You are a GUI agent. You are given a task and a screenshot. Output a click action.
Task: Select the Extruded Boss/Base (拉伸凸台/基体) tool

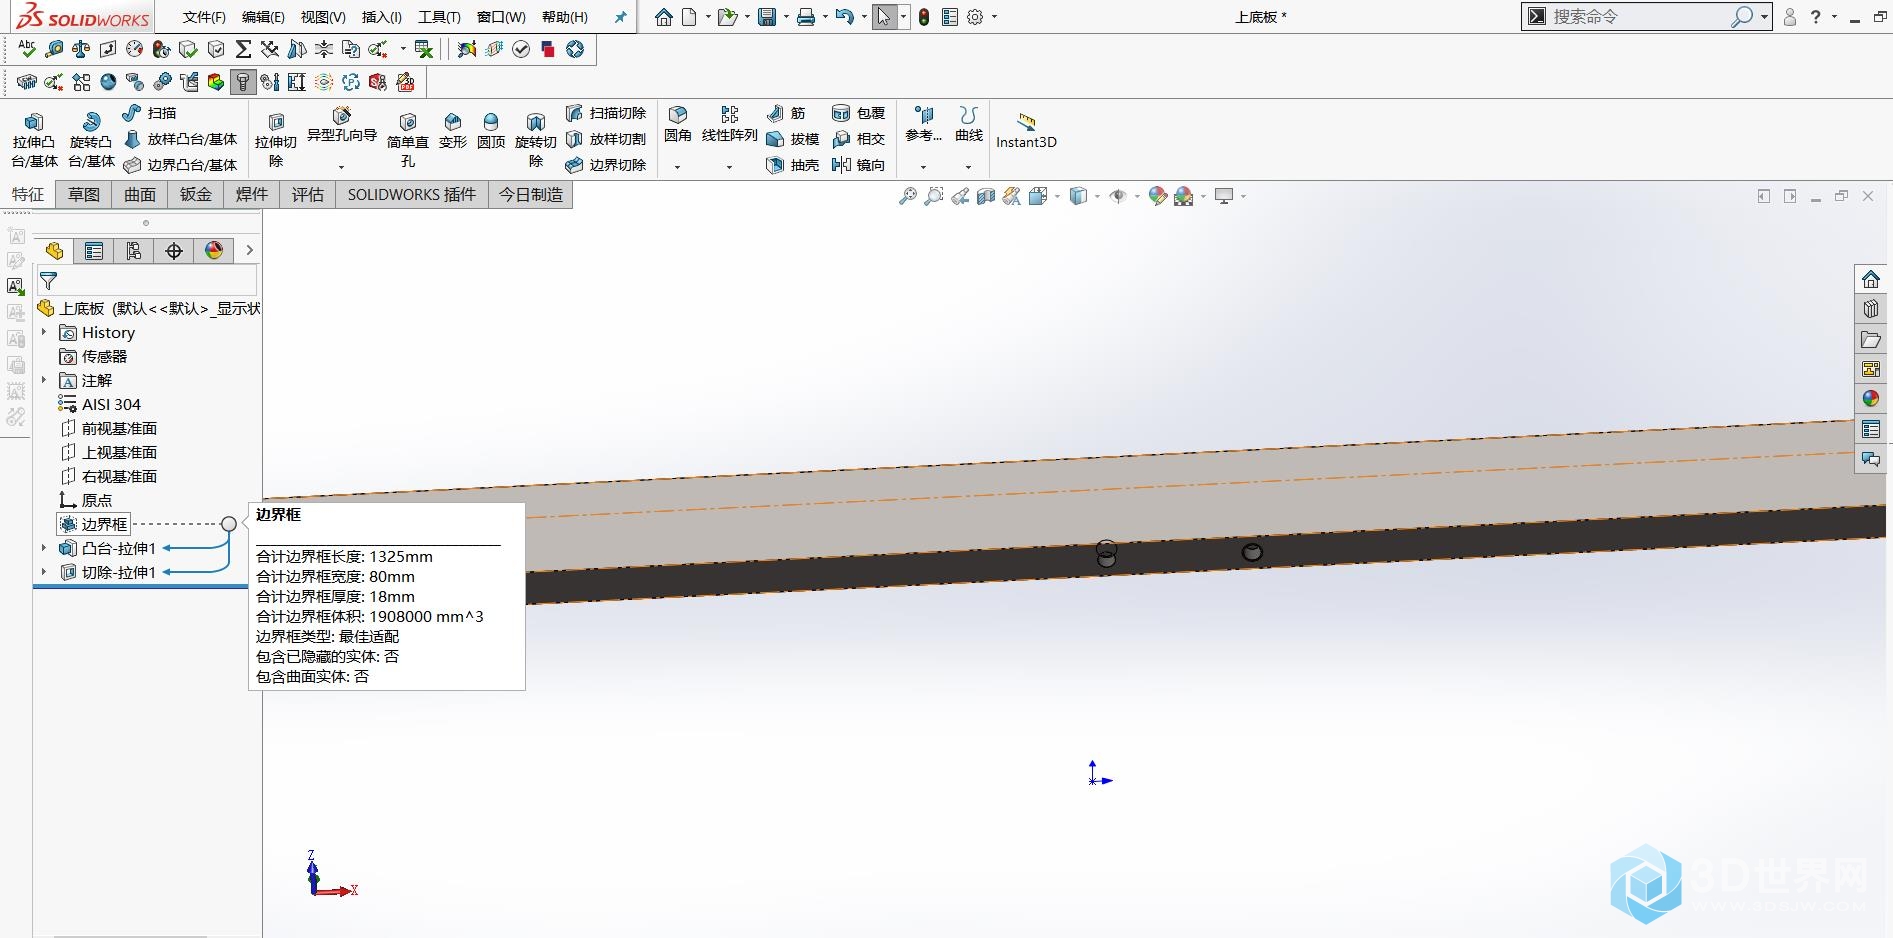[34, 140]
